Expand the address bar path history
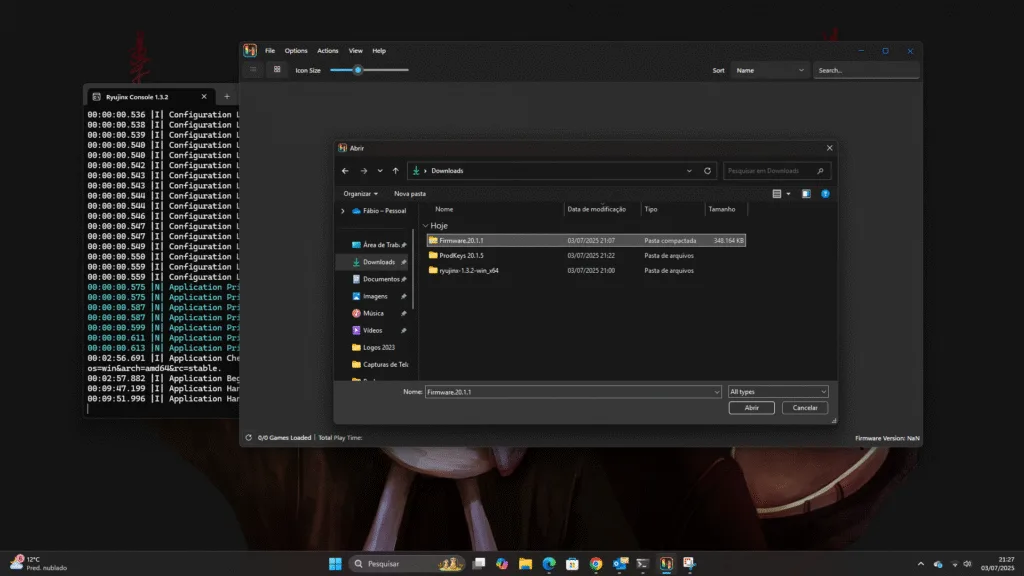Screen dimensions: 1024x576 pyautogui.click(x=689, y=171)
